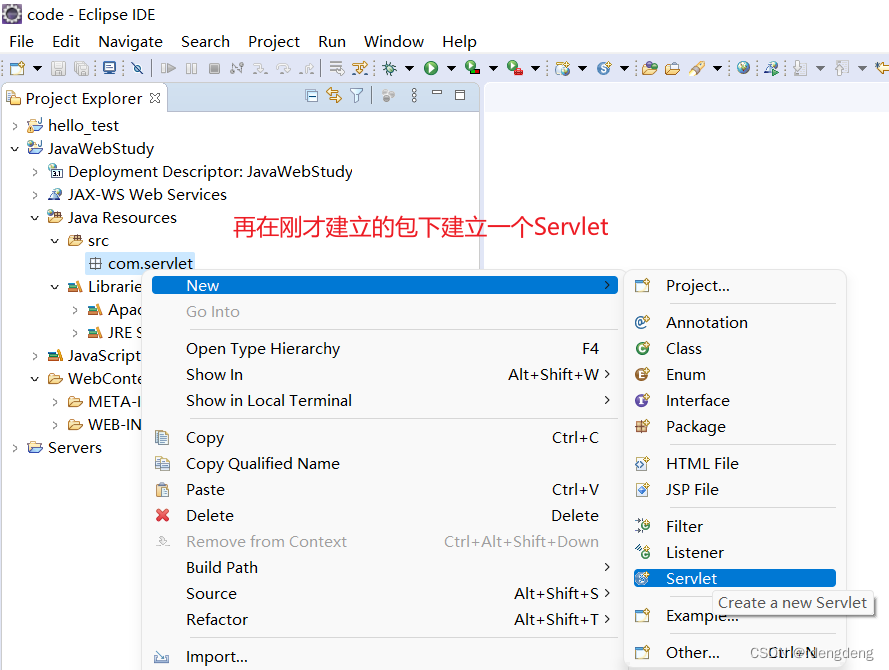Viewport: 889px width, 670px height.
Task: Select Servlet in New submenu
Action: click(735, 578)
